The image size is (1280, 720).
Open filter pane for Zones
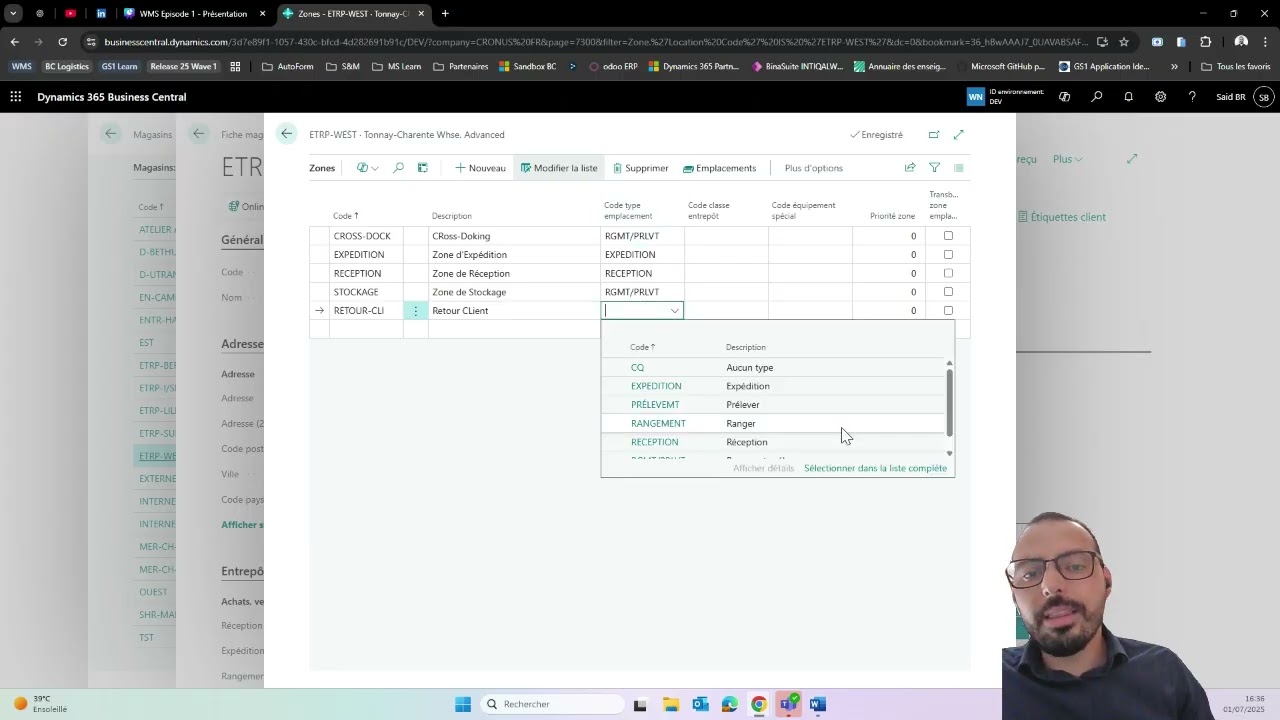tap(934, 168)
